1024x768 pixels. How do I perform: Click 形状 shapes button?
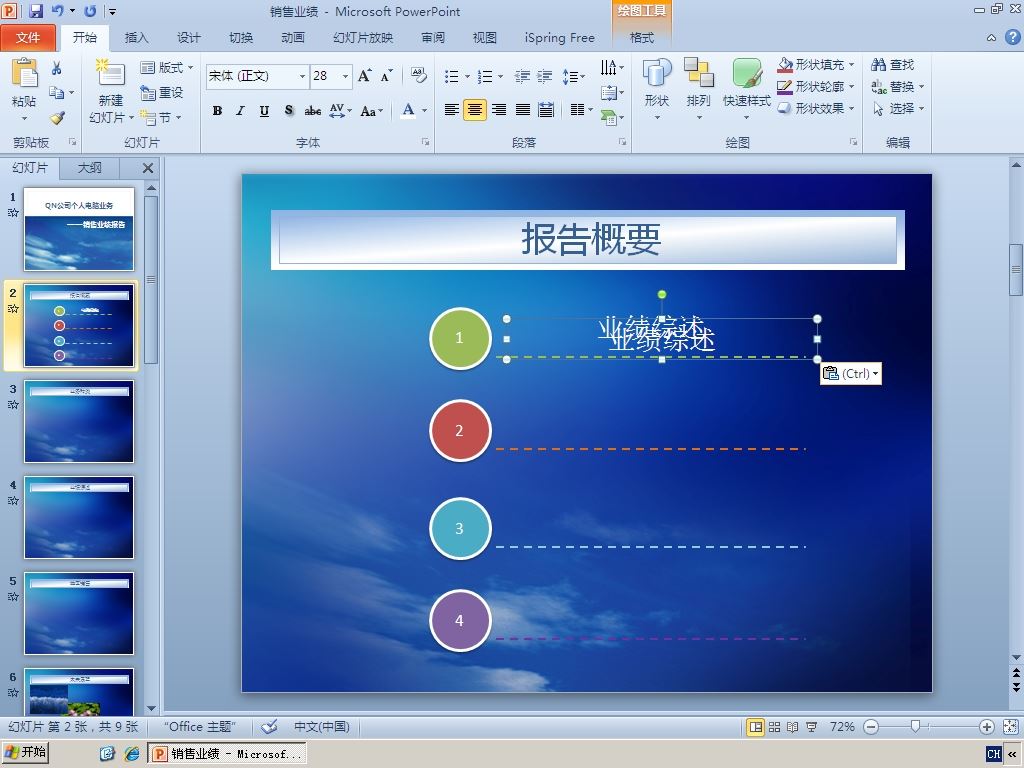657,88
